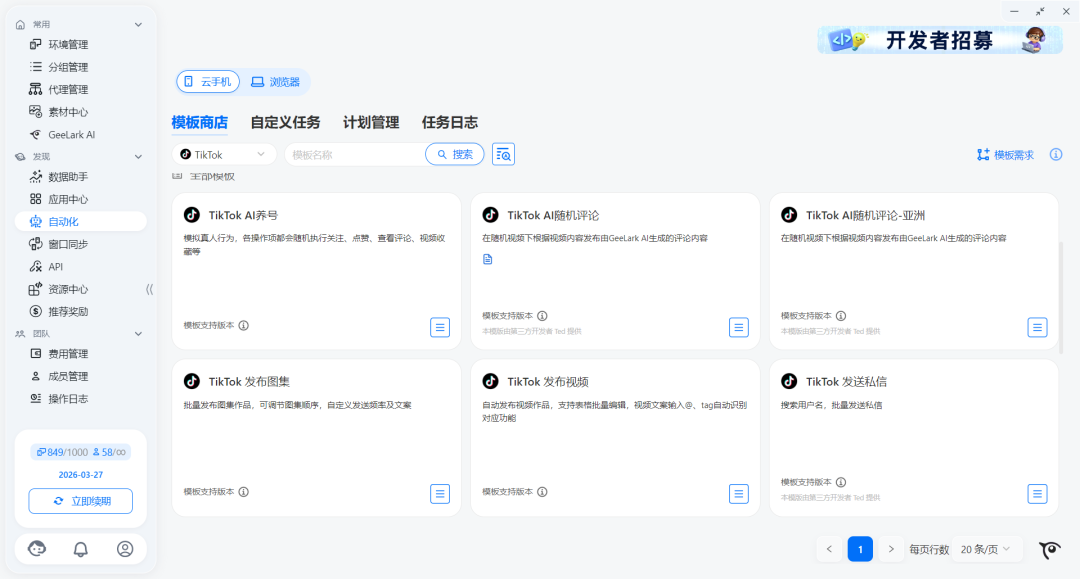This screenshot has height=579, width=1080.
Task: Click info icon next to 模板支持版本 on 发布视频
Action: tap(543, 492)
